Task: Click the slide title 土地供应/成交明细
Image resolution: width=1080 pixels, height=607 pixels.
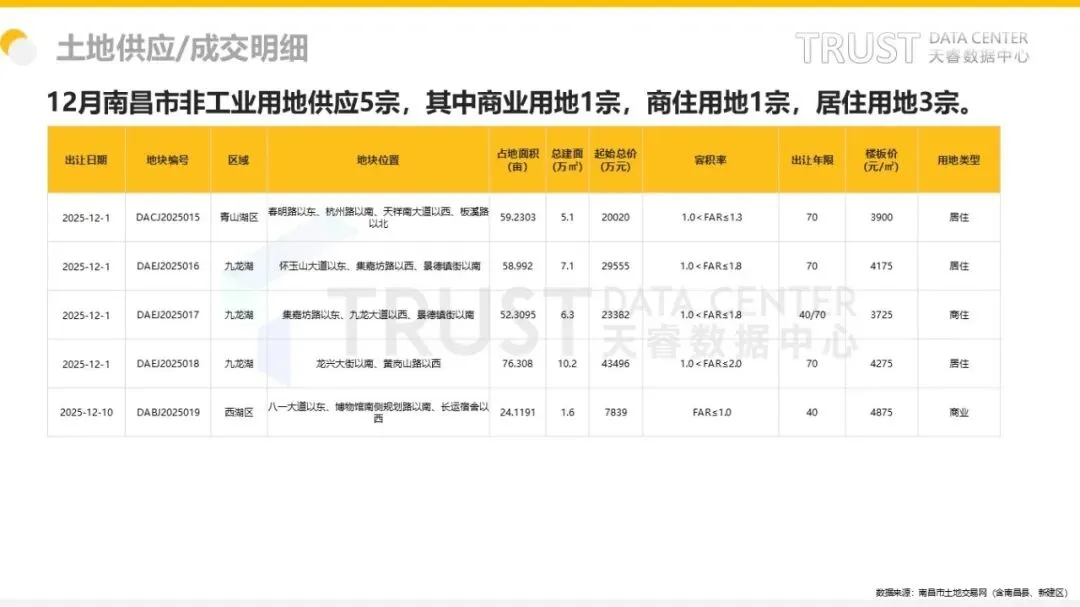Action: (x=183, y=48)
